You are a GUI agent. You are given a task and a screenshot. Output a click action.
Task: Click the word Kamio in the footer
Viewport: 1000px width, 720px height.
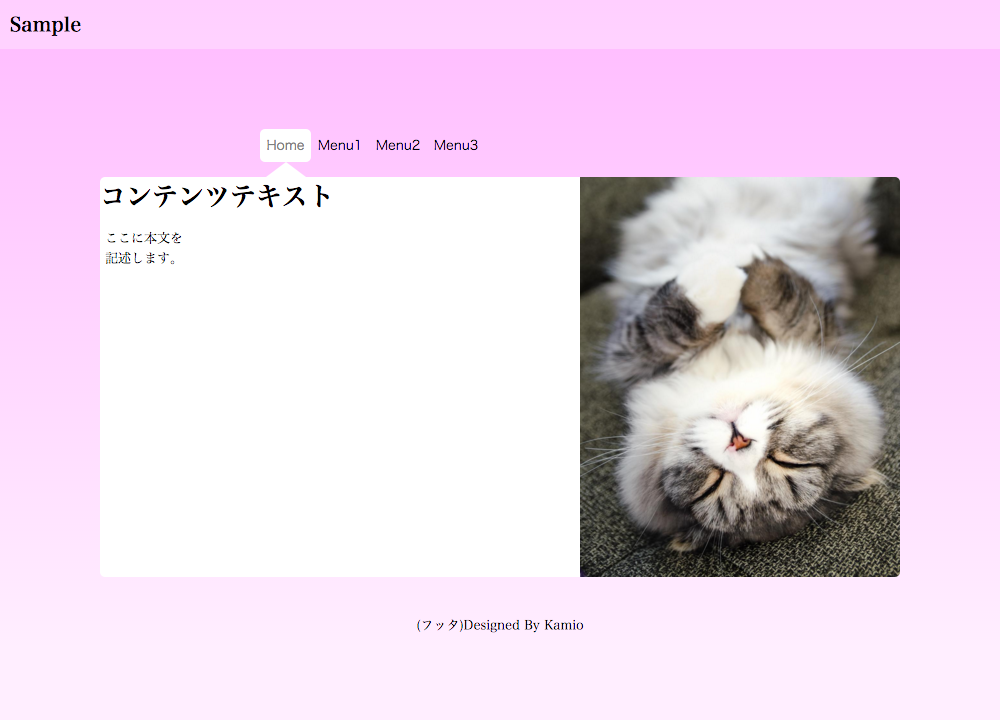(x=564, y=625)
